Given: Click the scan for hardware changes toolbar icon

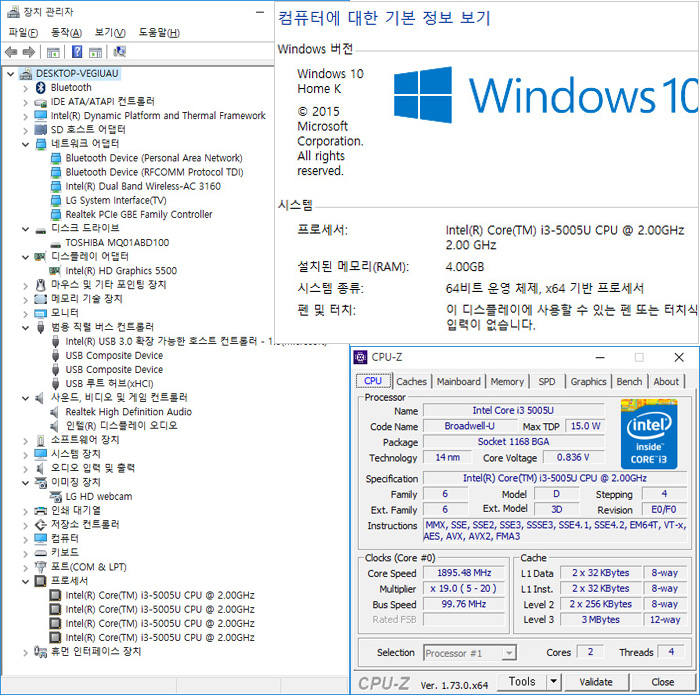Looking at the screenshot, I should coord(119,52).
